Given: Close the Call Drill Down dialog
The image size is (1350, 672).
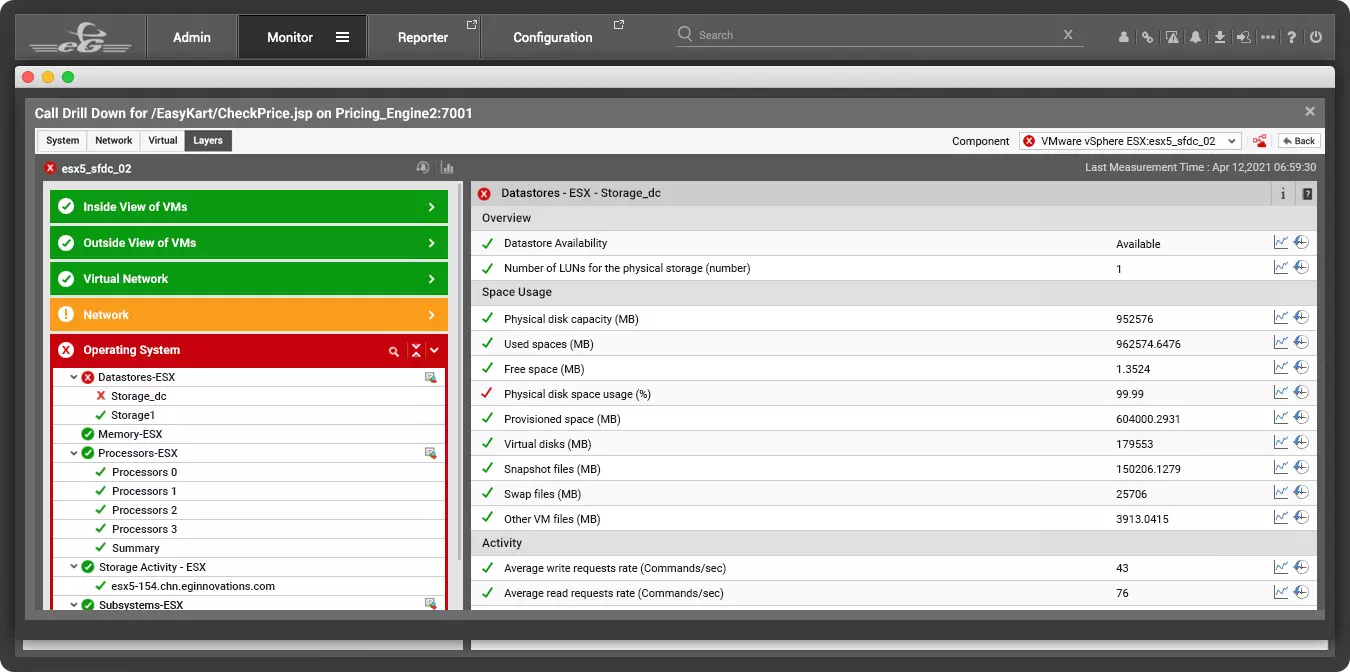Looking at the screenshot, I should coord(1310,112).
